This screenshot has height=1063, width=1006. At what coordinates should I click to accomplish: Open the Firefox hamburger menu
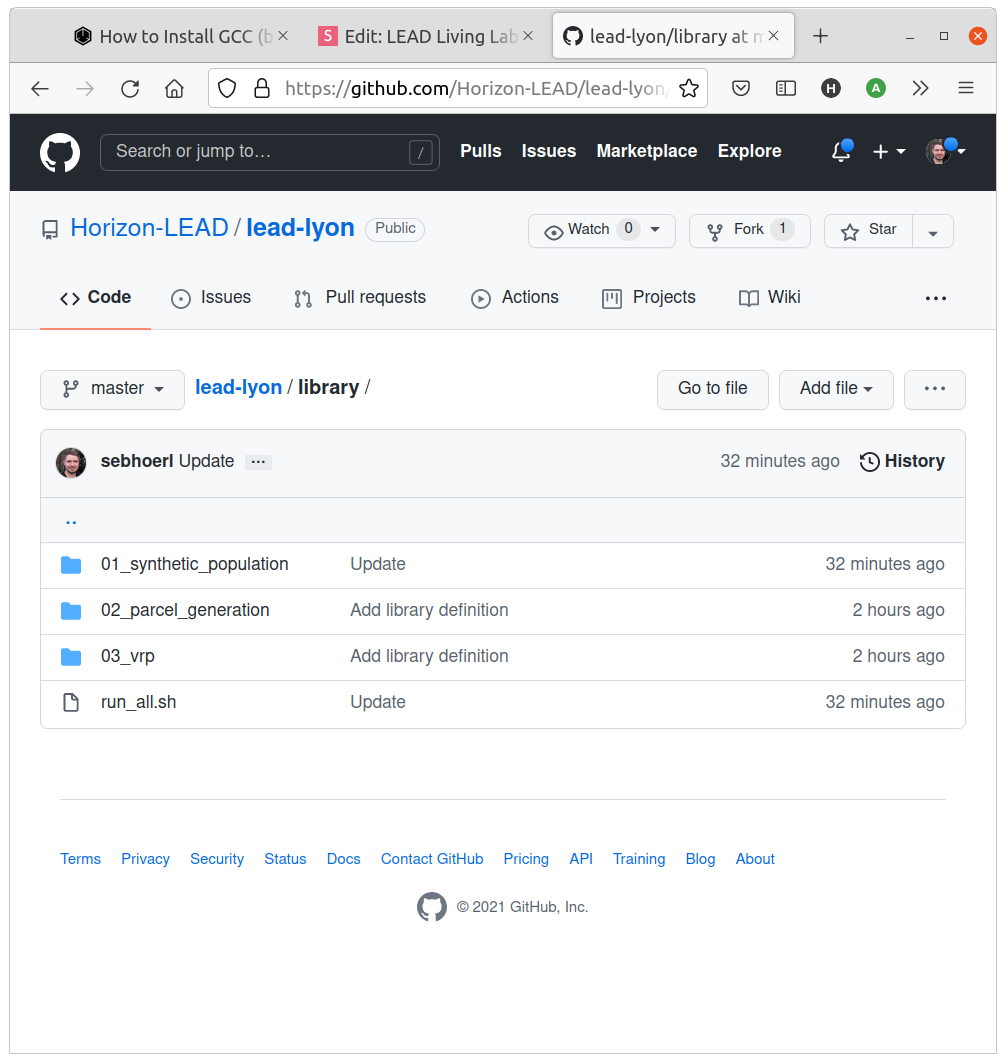[x=965, y=88]
